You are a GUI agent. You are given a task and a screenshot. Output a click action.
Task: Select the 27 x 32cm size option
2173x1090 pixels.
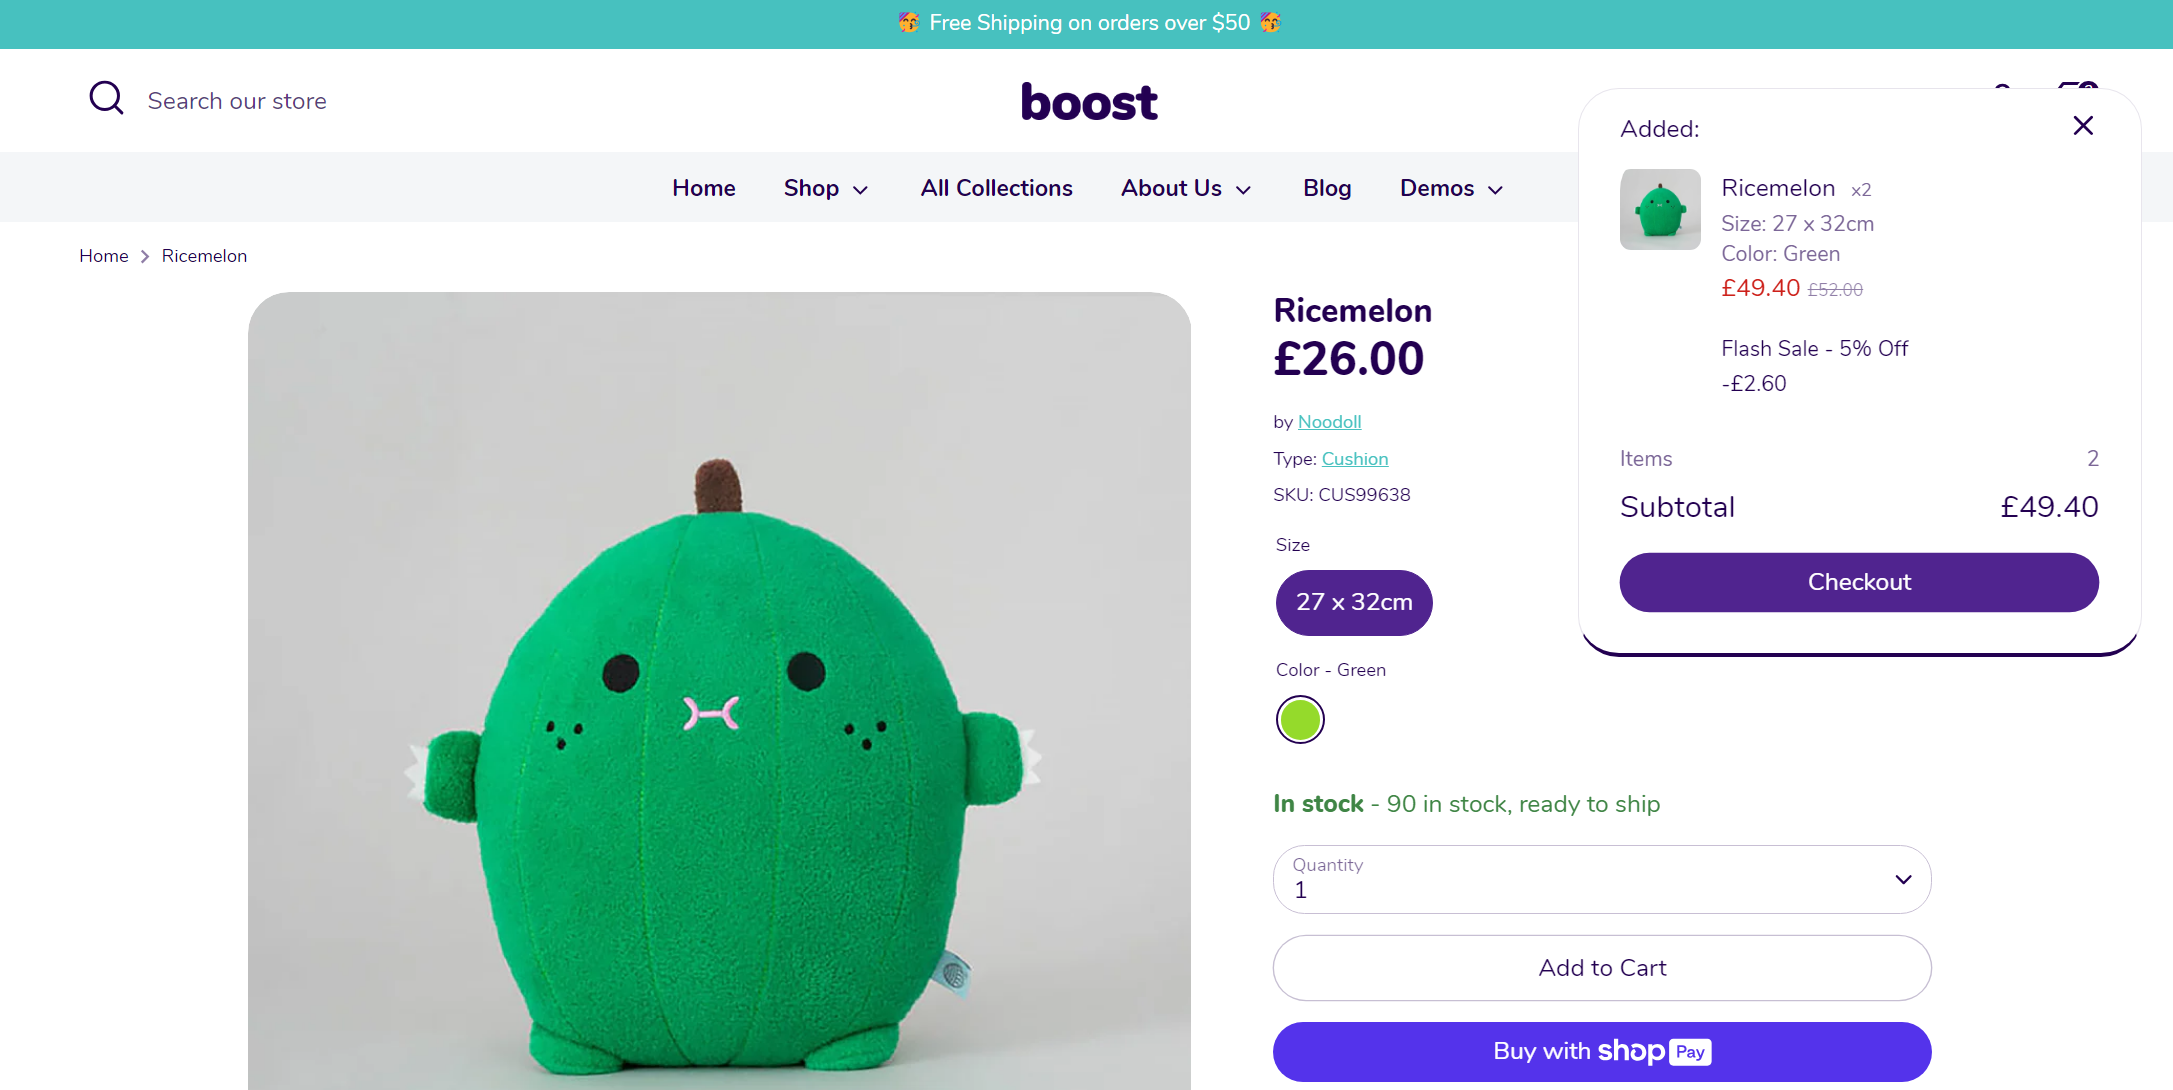(1354, 602)
